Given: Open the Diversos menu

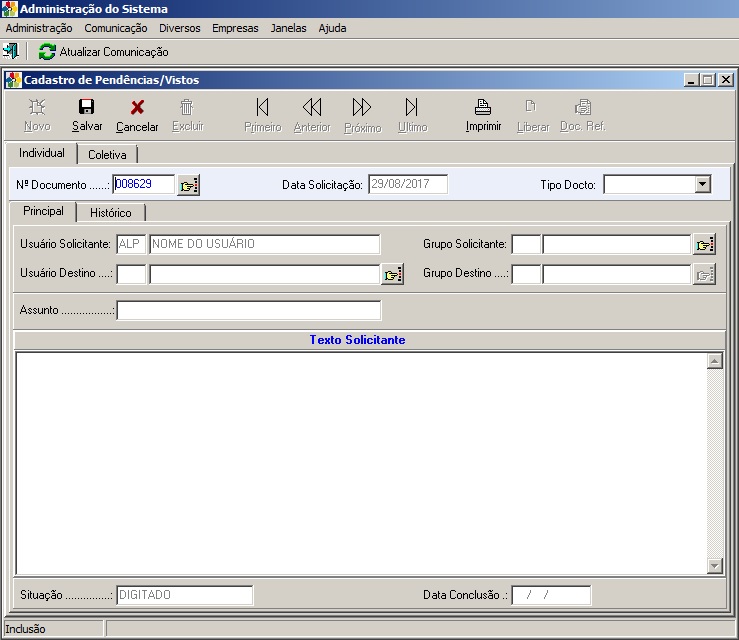Looking at the screenshot, I should pos(180,28).
